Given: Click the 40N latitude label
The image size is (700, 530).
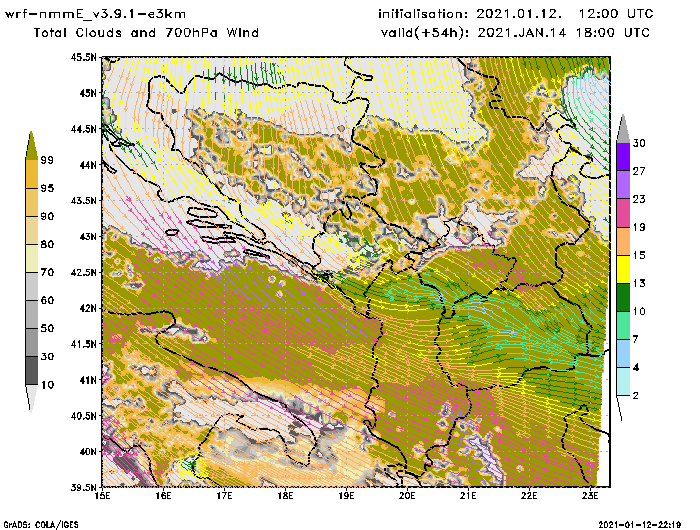Looking at the screenshot, I should pyautogui.click(x=88, y=451).
